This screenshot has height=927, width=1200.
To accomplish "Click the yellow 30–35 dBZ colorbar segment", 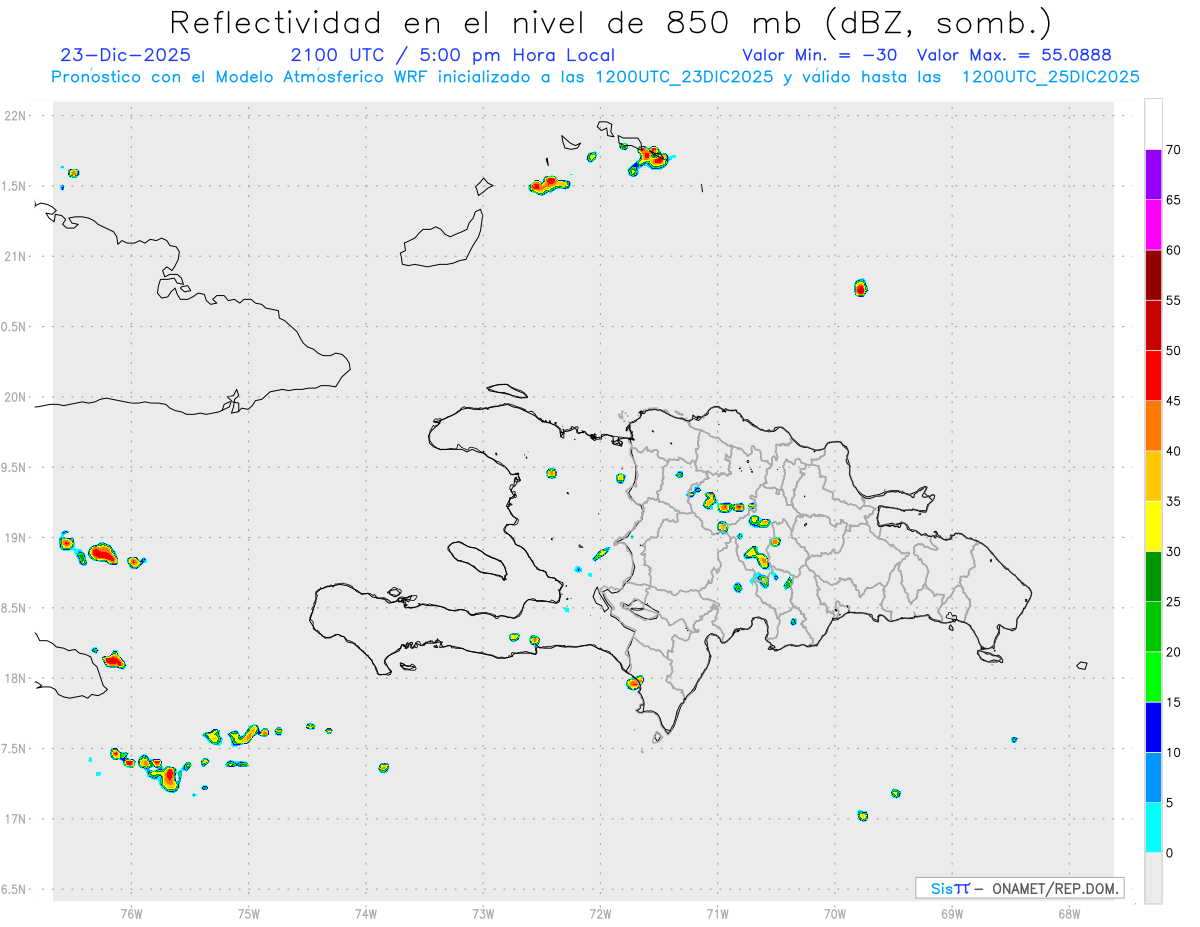I will coord(1153,526).
